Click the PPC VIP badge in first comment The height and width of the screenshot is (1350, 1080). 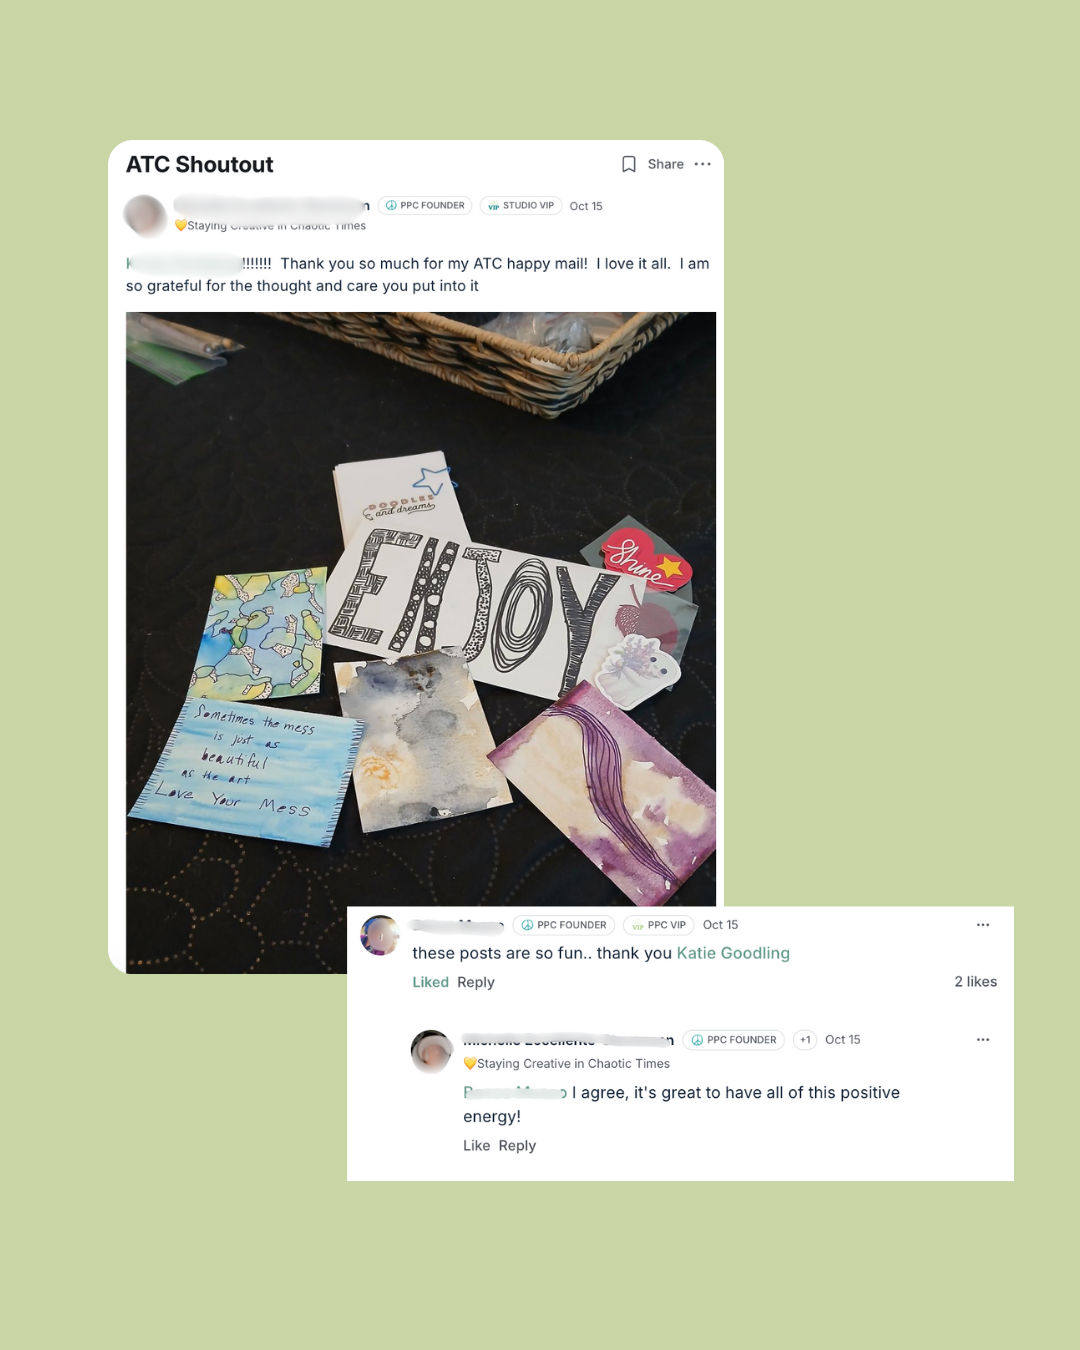pyautogui.click(x=658, y=925)
